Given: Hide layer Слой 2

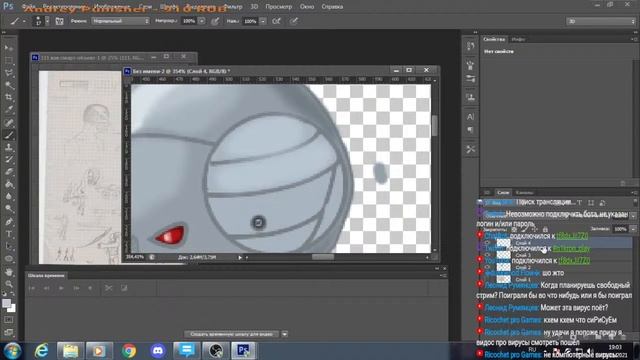Looking at the screenshot, I should pos(487,267).
